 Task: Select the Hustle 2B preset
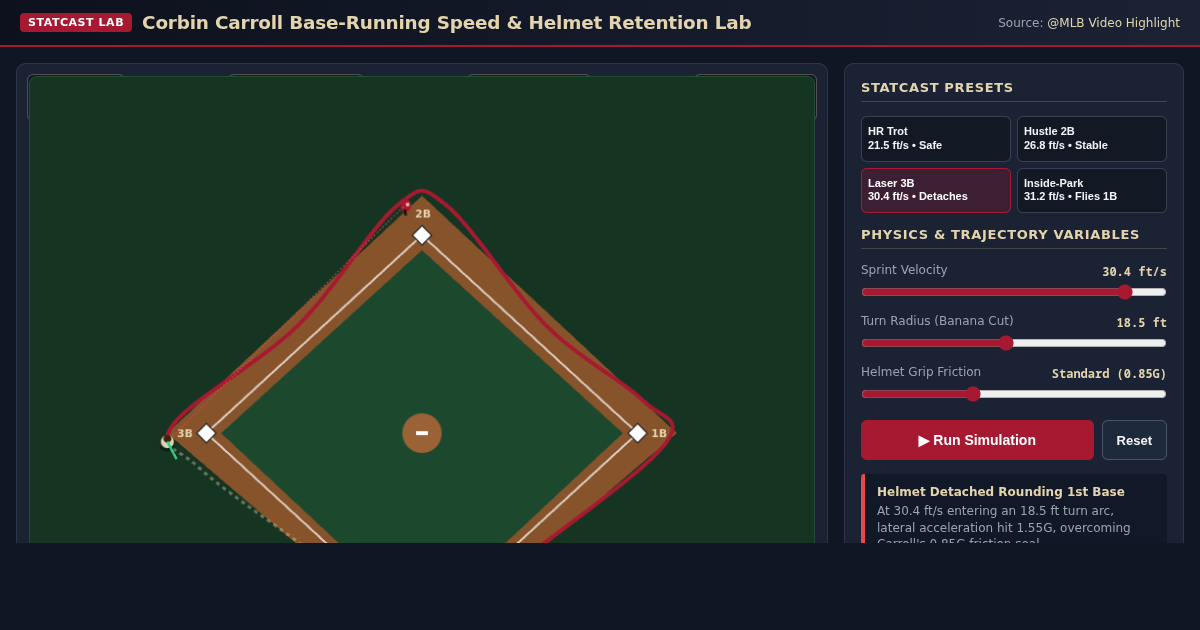point(1092,139)
